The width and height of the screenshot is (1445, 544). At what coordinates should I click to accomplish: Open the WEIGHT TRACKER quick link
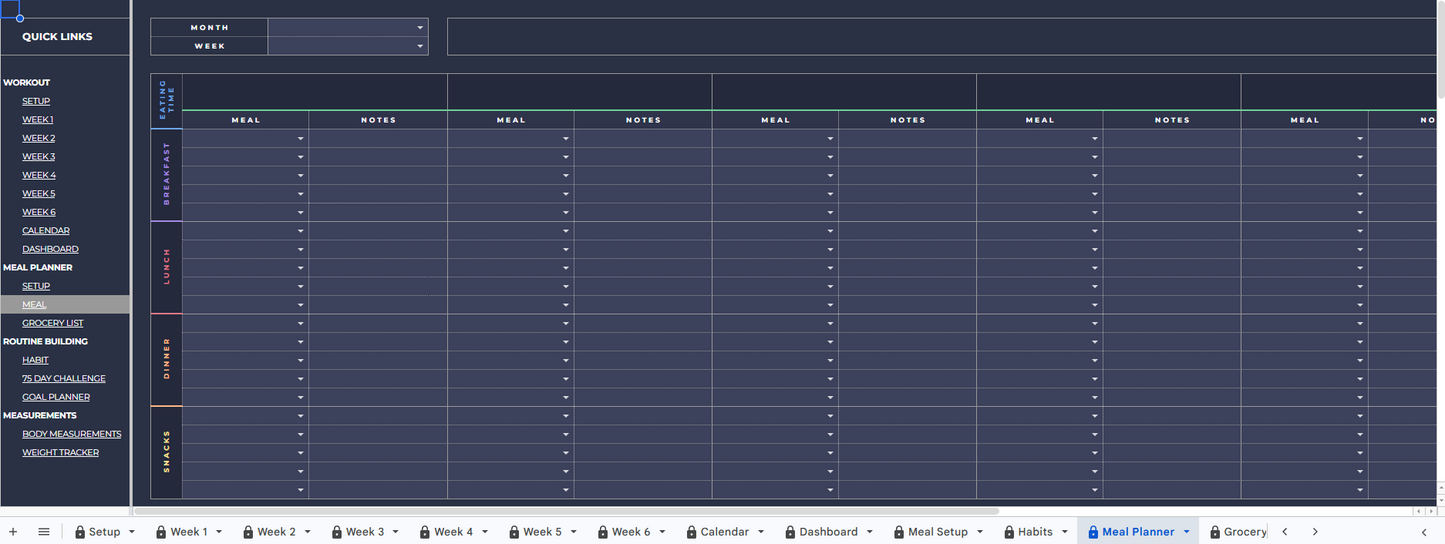(61, 453)
